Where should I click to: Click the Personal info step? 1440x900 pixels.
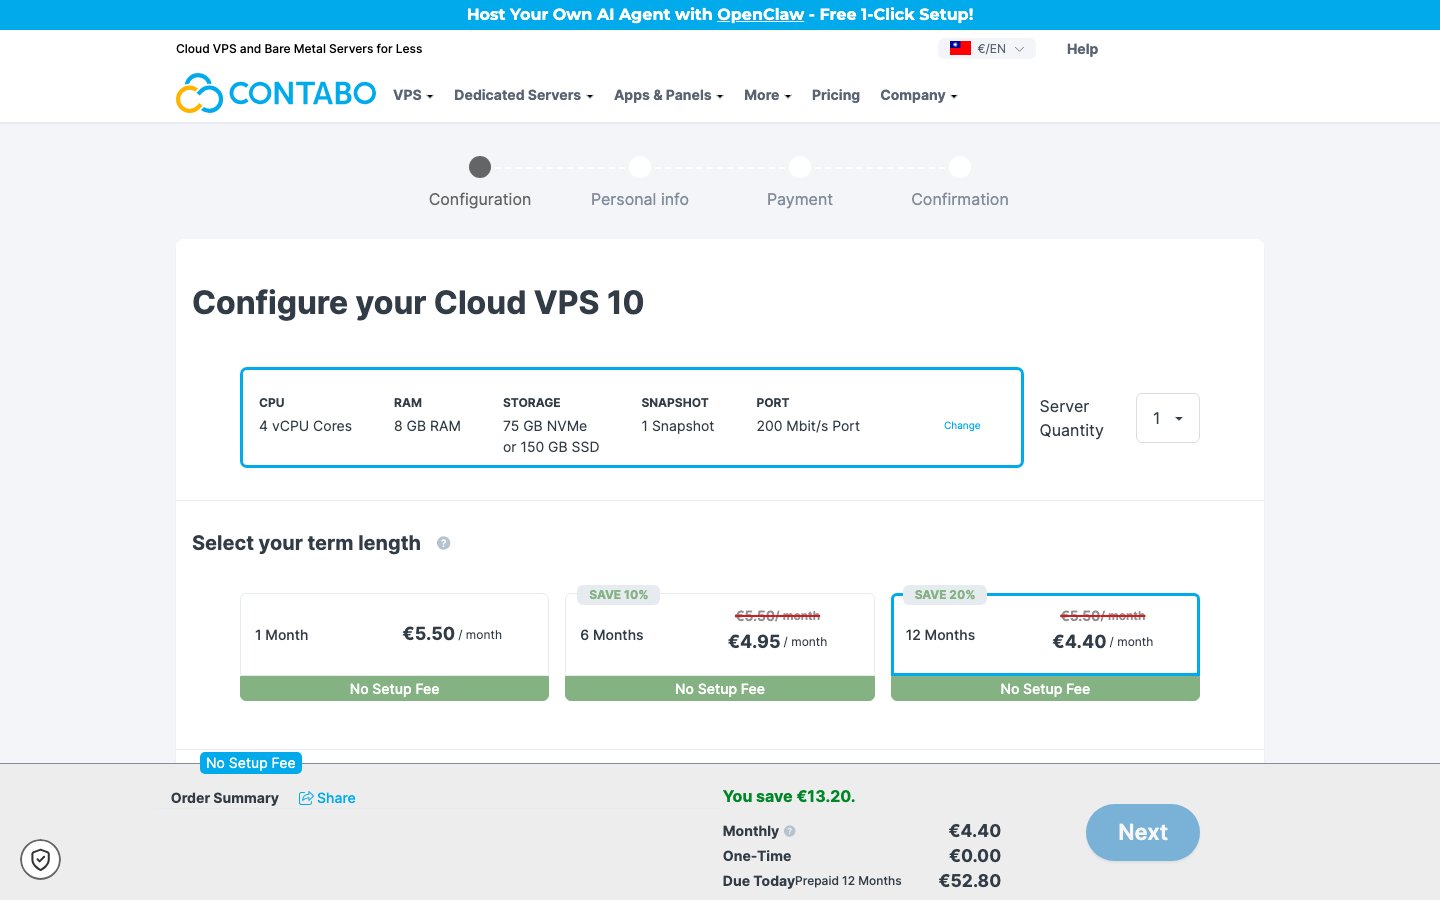640,182
